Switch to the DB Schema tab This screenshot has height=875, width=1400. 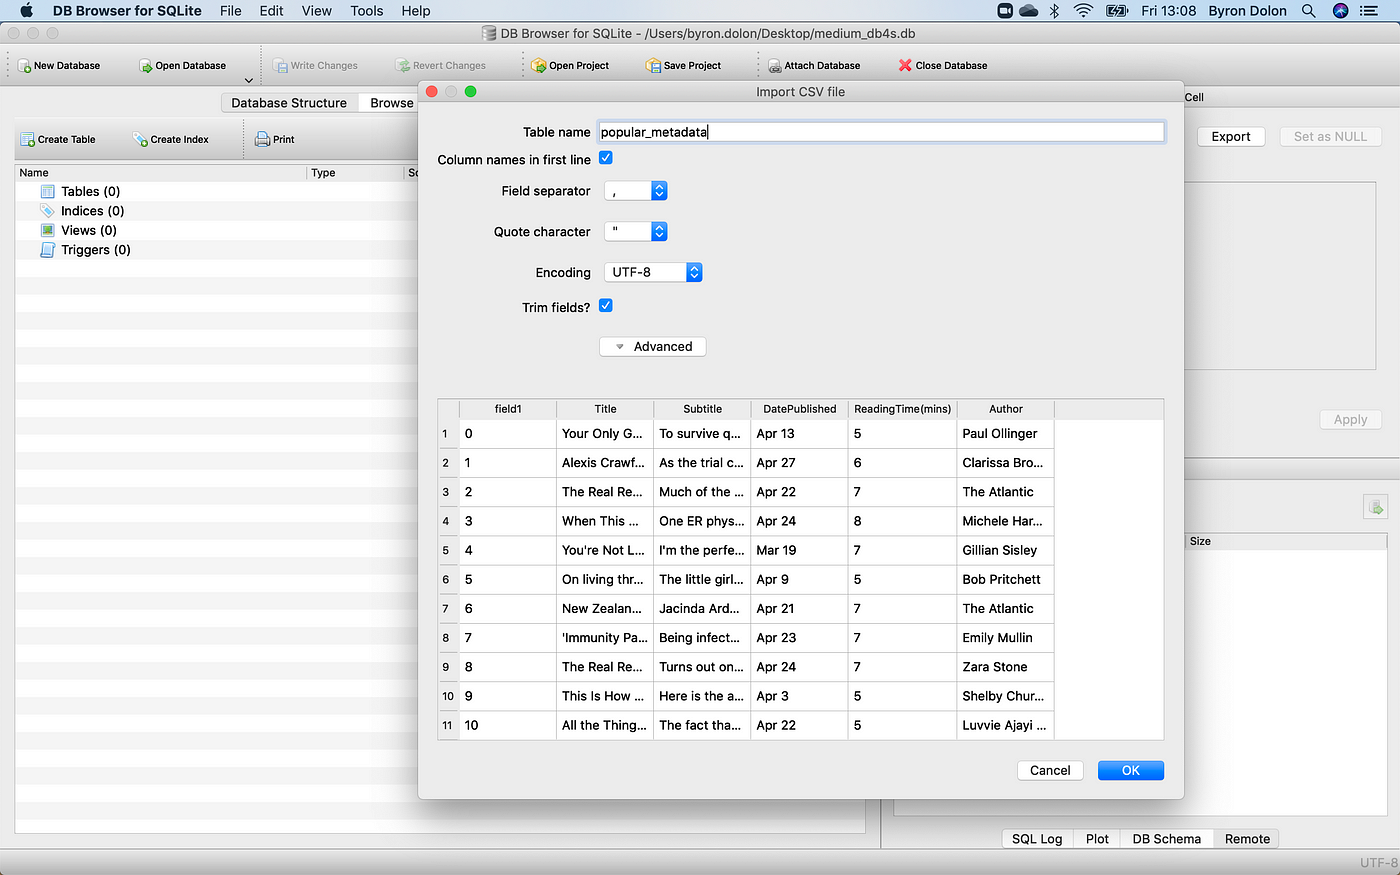click(x=1166, y=839)
